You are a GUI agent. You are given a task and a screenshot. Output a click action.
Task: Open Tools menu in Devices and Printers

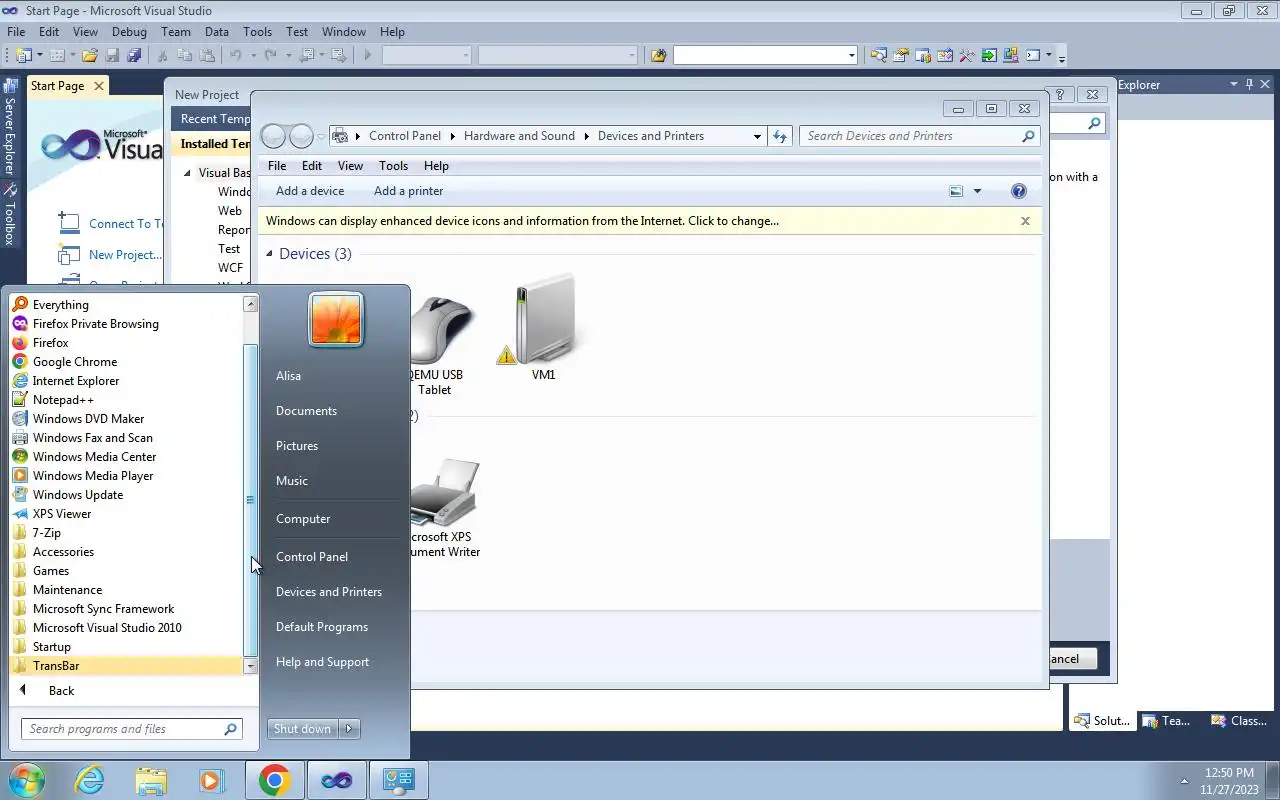[393, 166]
